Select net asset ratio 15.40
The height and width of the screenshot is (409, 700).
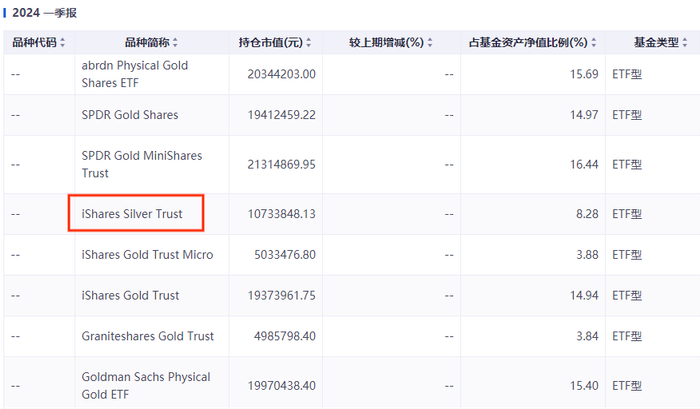click(x=584, y=385)
